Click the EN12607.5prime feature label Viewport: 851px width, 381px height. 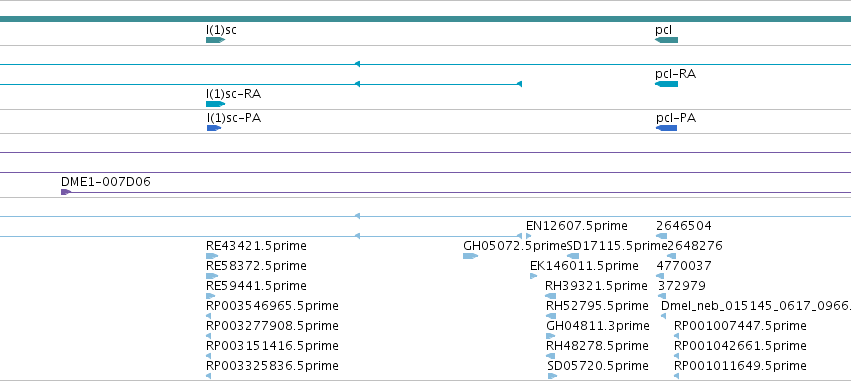click(x=576, y=225)
